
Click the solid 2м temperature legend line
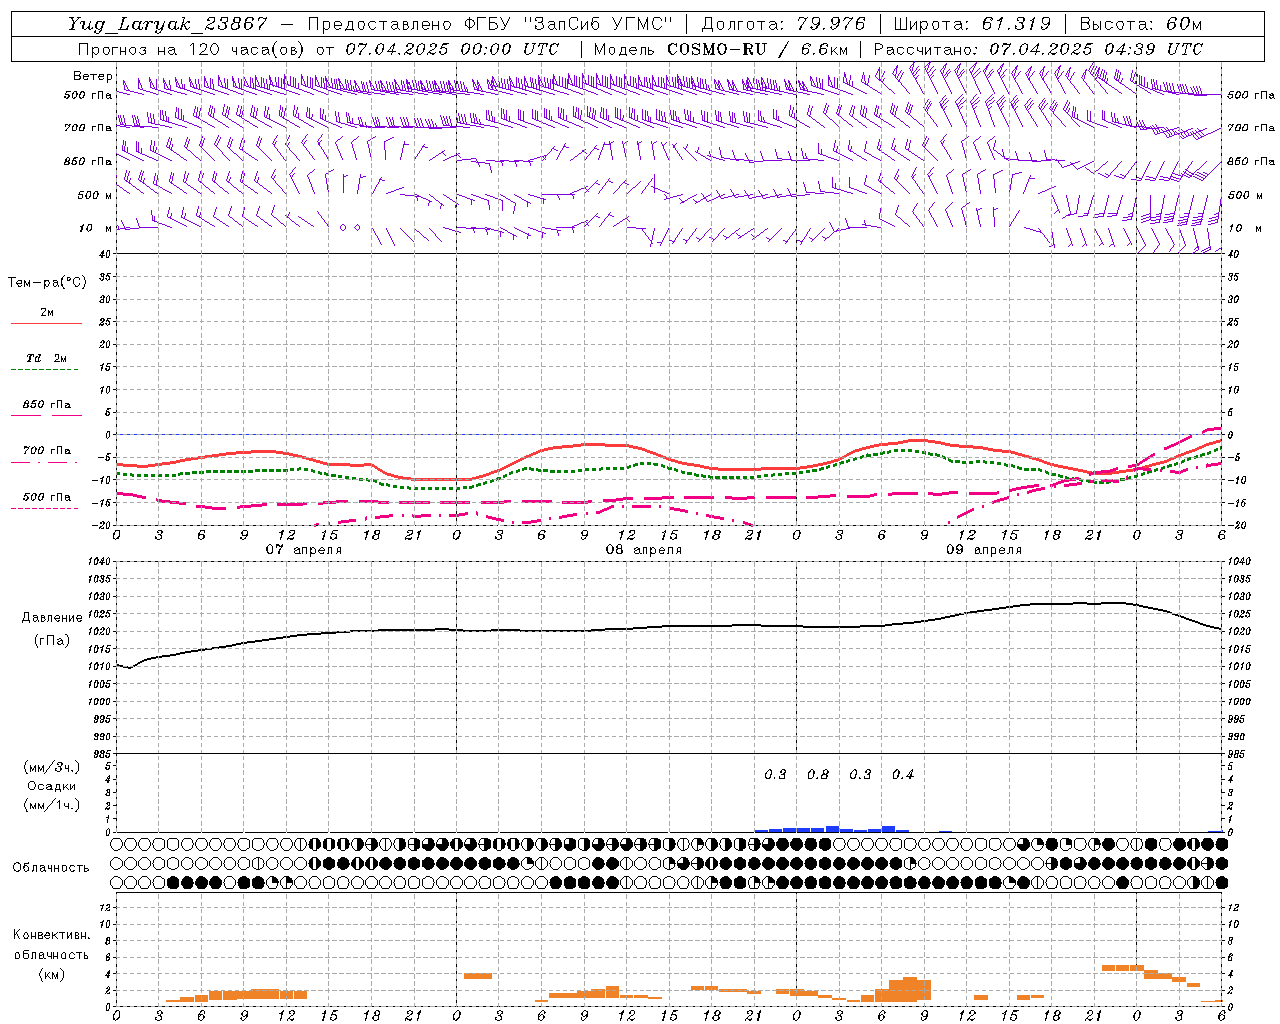coord(46,323)
